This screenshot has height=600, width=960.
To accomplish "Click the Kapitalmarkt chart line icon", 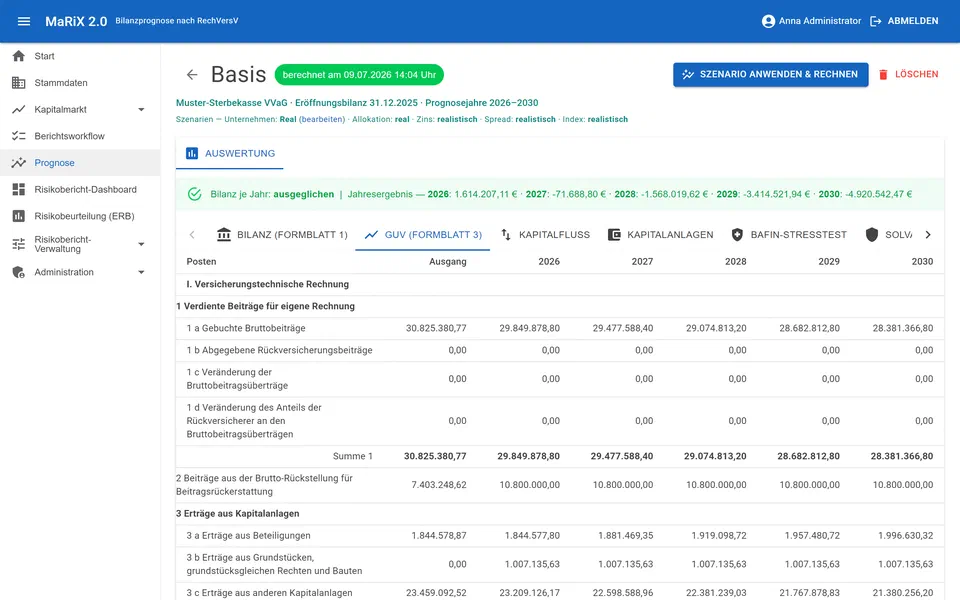I will (19, 109).
